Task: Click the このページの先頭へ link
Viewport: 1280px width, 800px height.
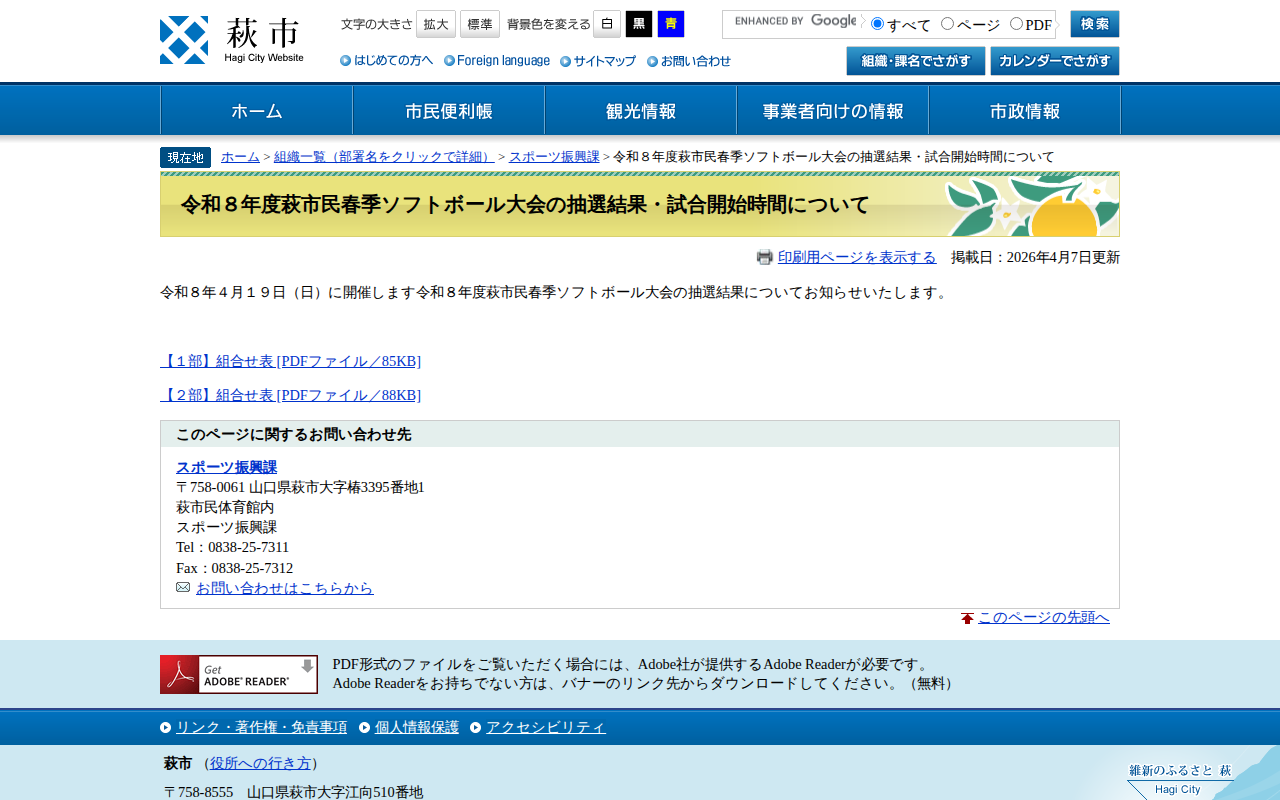Action: (x=1044, y=618)
